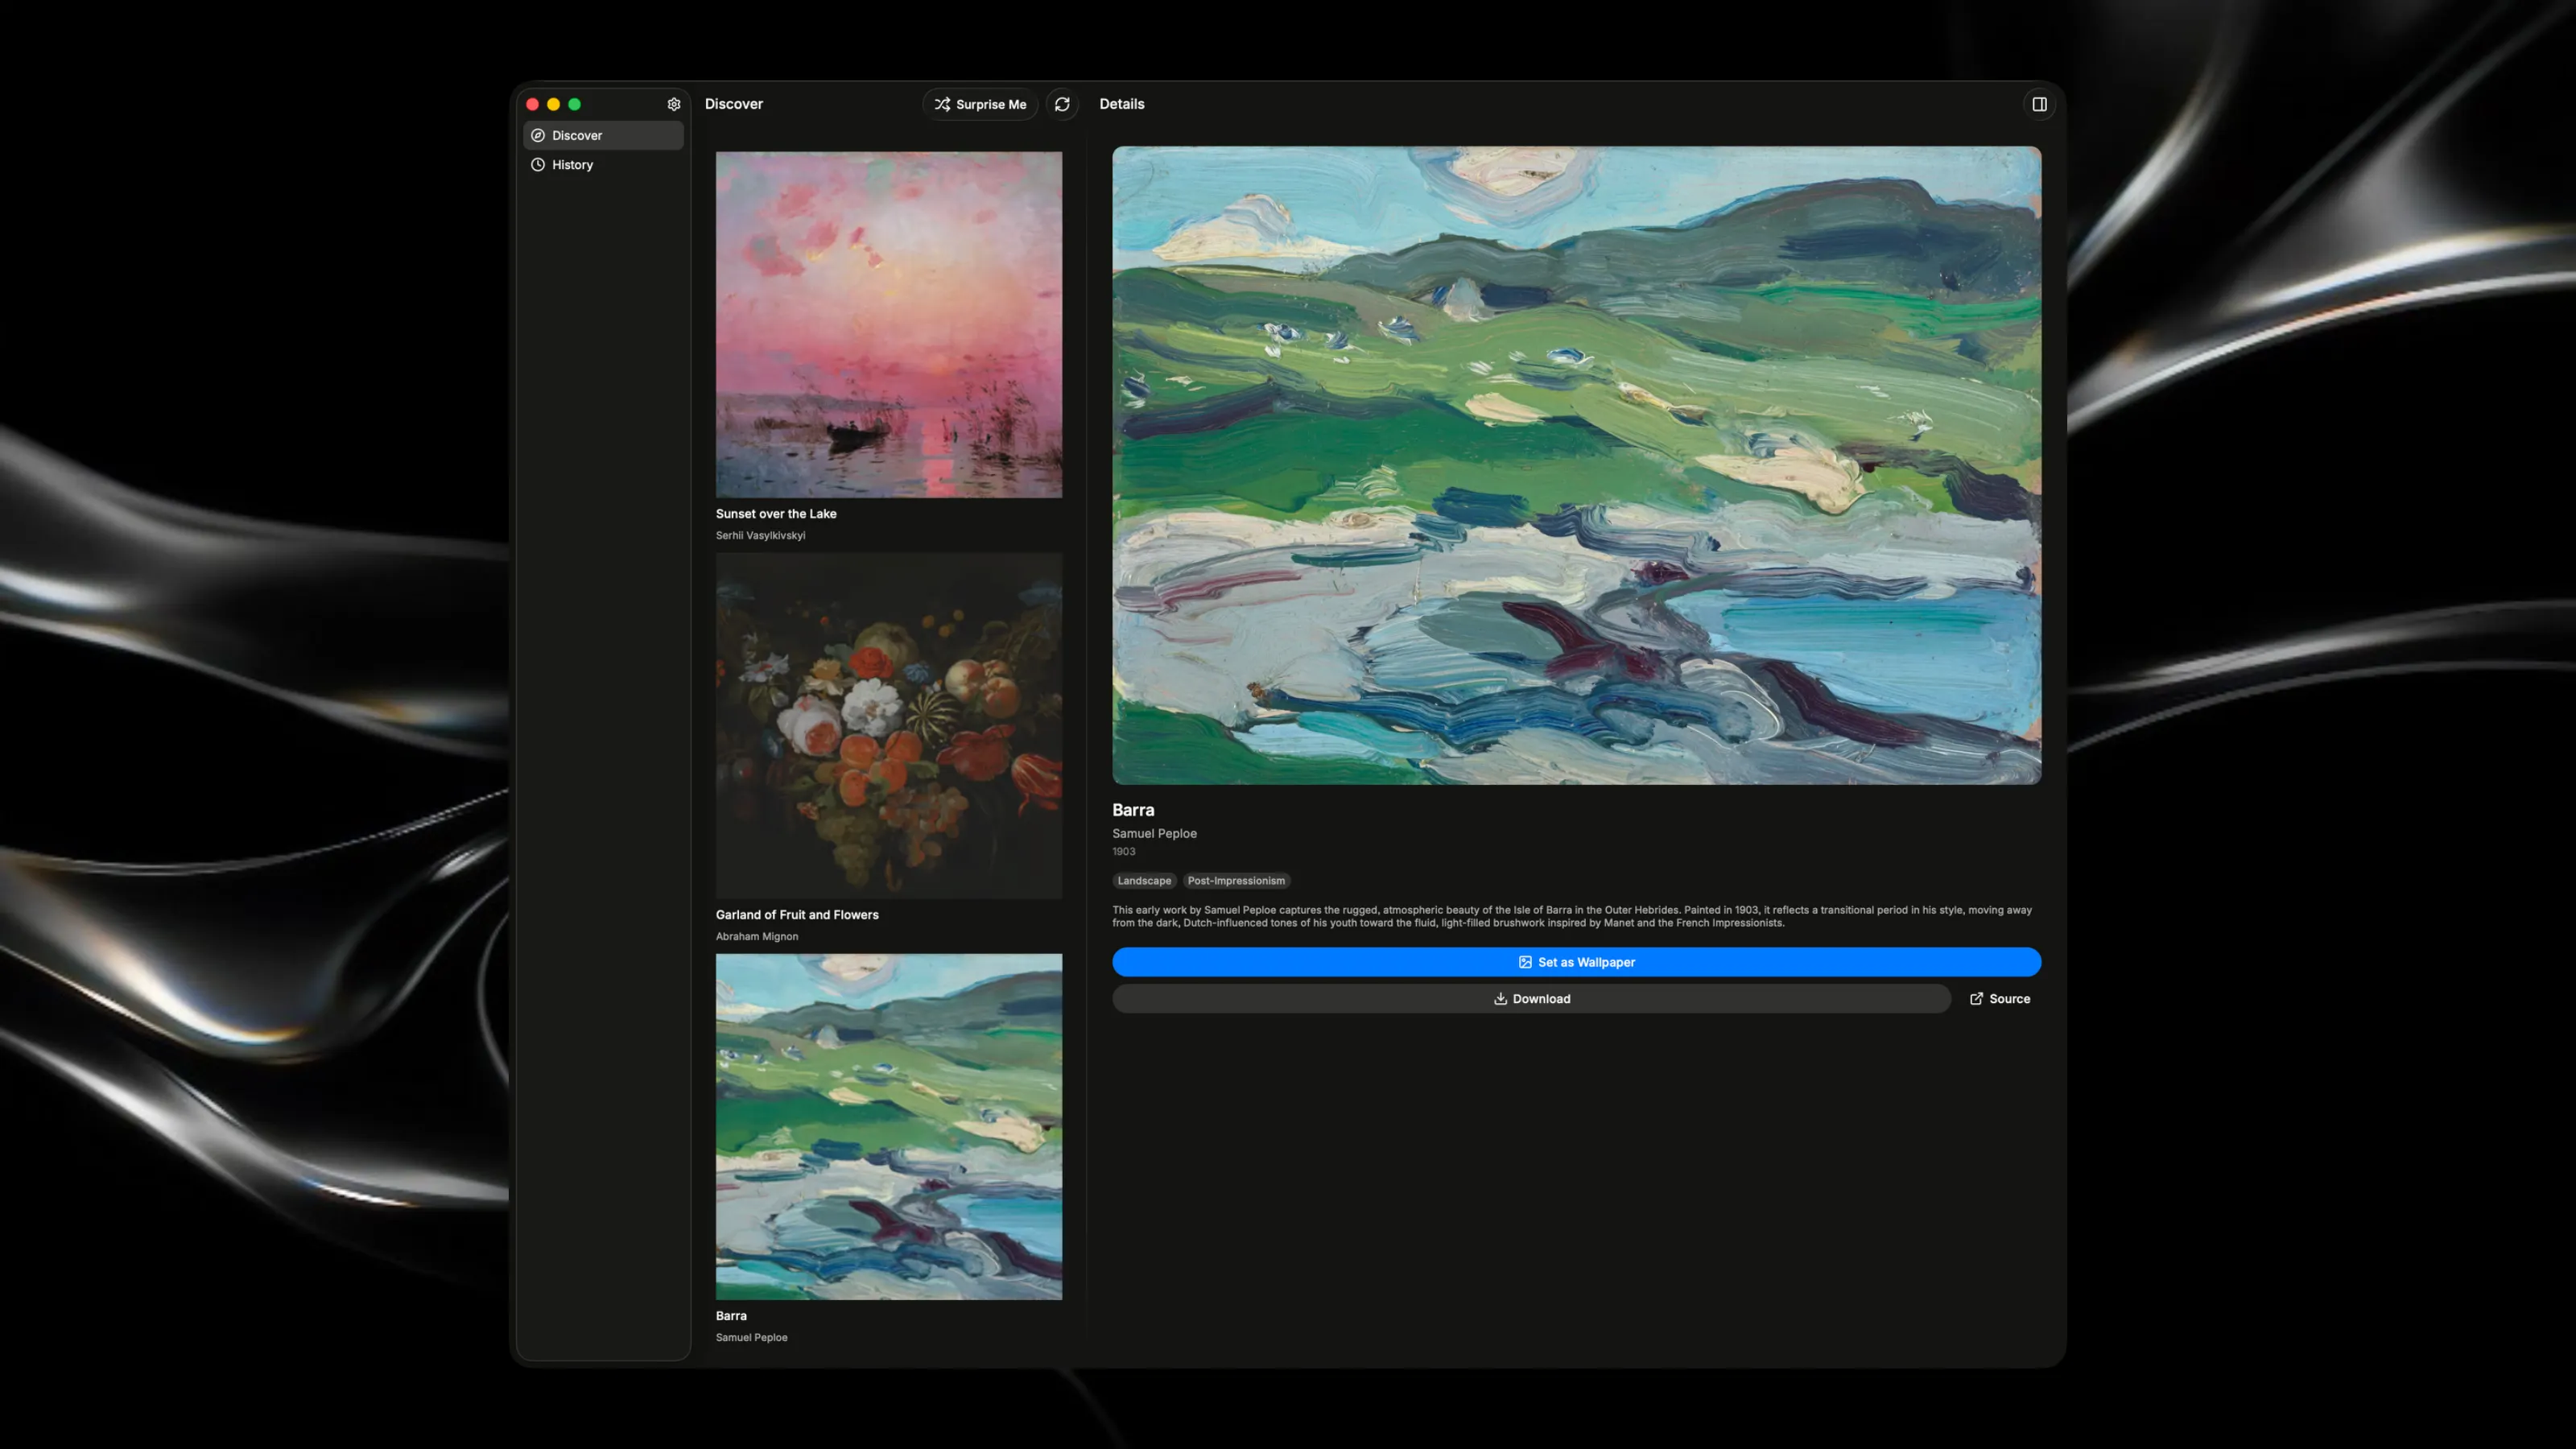Minimize the window with the yellow button
2576x1449 pixels.
[x=554, y=104]
